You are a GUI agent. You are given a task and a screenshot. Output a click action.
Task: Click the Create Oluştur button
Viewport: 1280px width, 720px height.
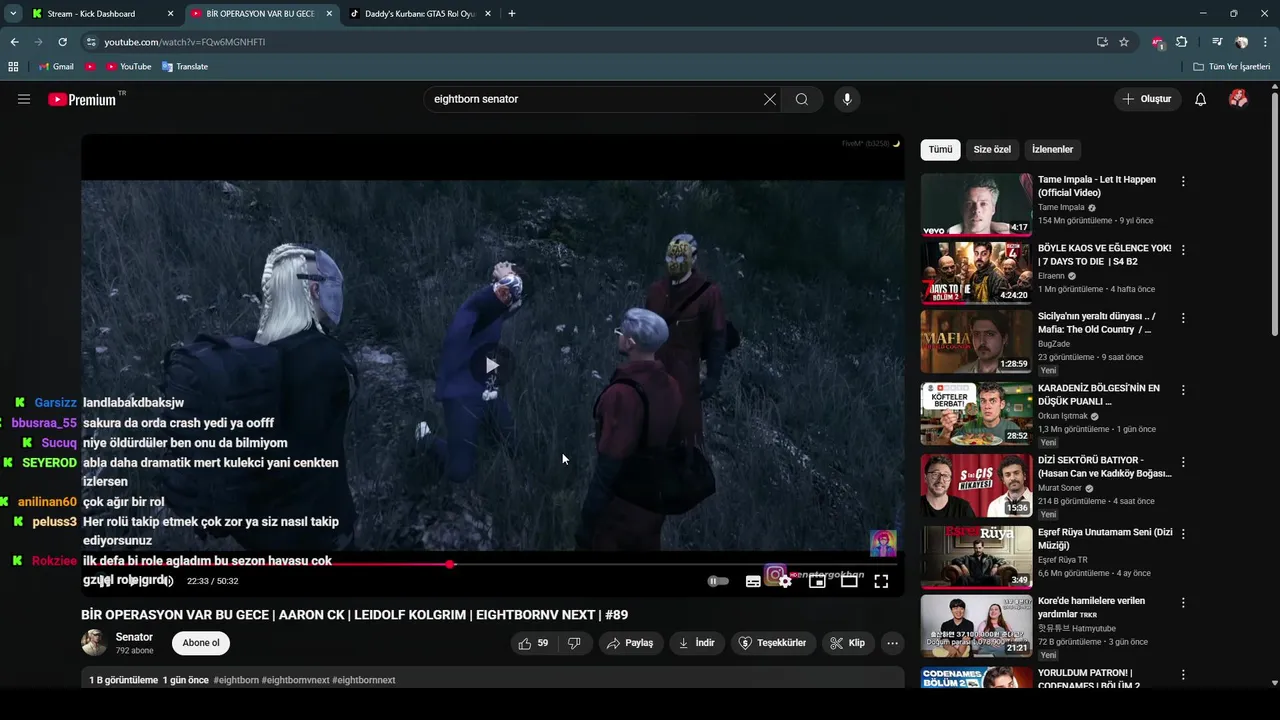[1147, 99]
